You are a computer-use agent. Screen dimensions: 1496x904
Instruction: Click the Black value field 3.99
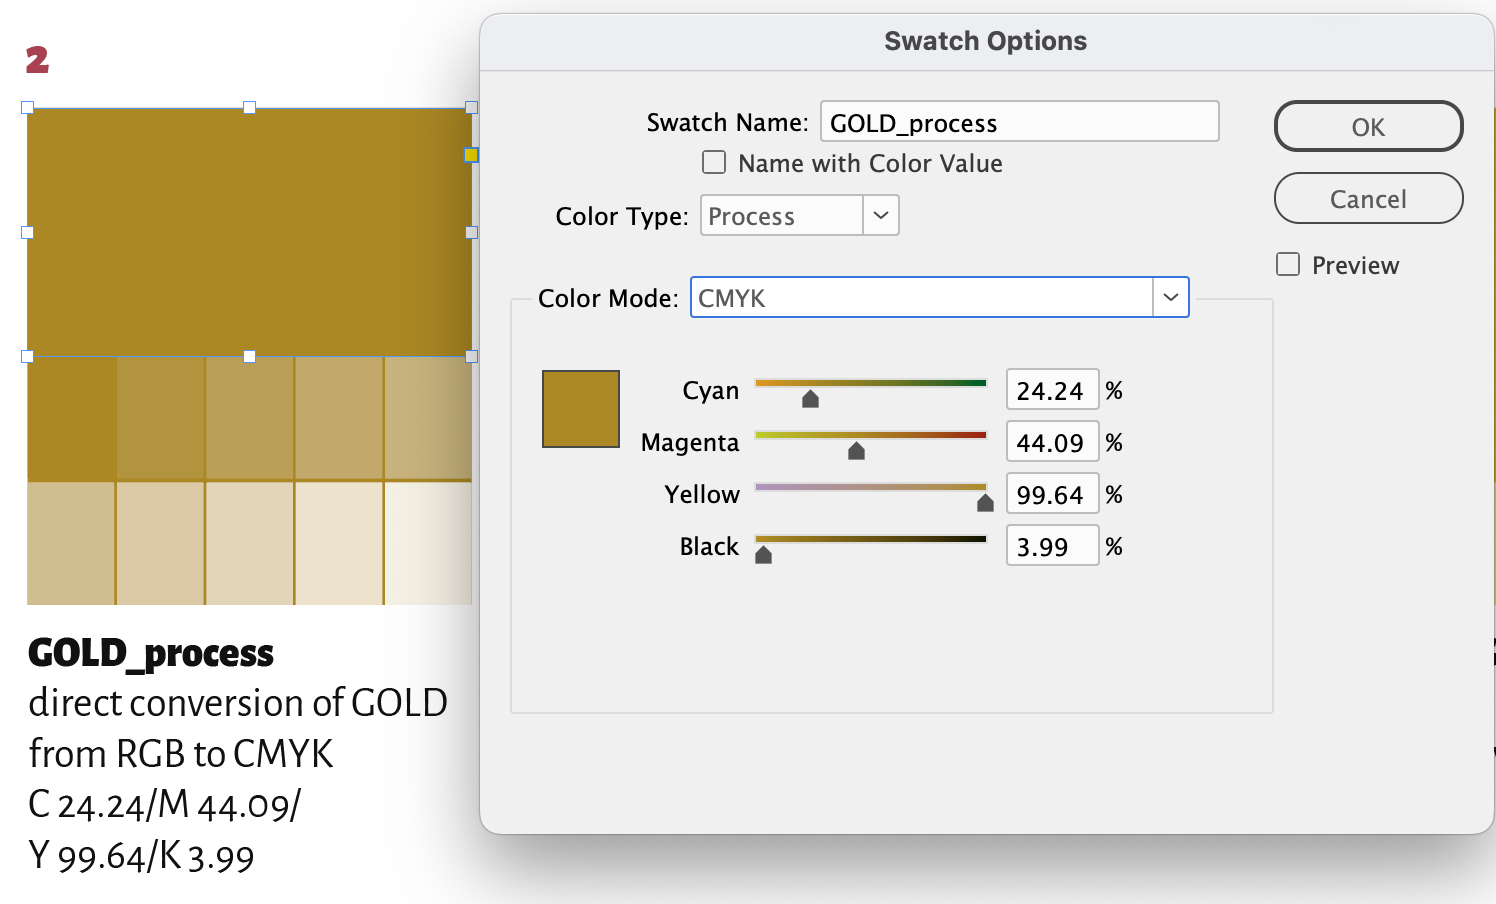(x=1052, y=546)
